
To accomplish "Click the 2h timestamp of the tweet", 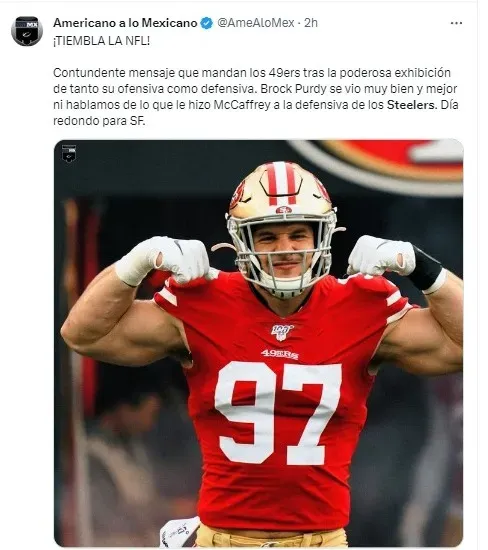I will pyautogui.click(x=311, y=23).
